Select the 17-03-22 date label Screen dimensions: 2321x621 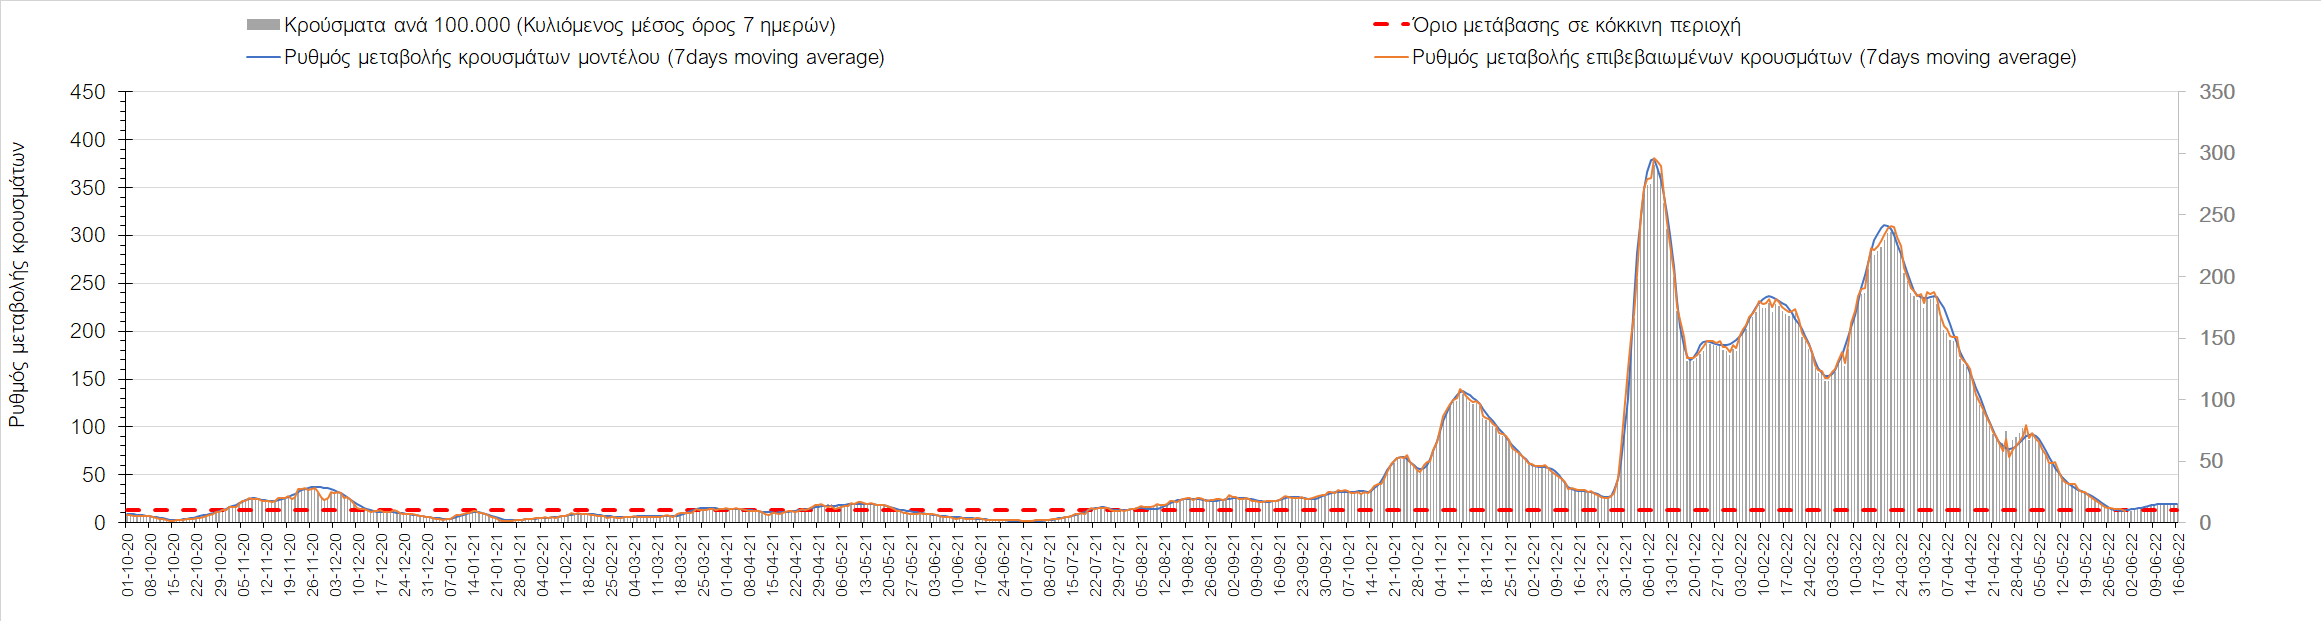(x=1879, y=564)
